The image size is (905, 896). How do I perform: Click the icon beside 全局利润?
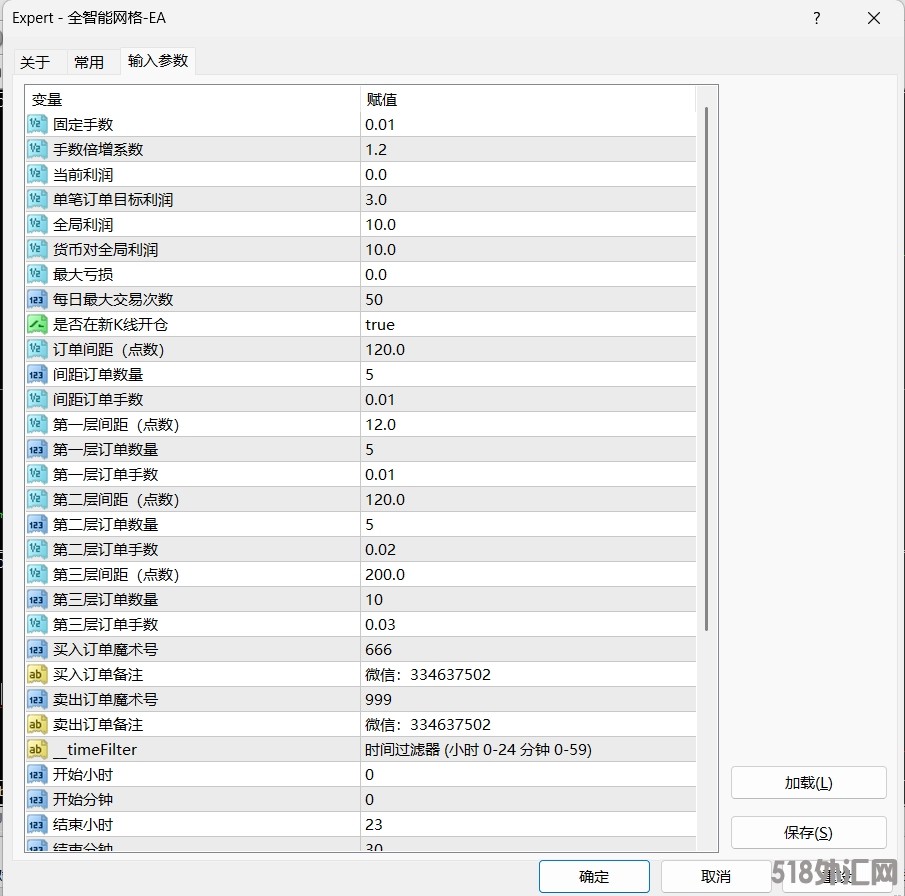click(38, 224)
